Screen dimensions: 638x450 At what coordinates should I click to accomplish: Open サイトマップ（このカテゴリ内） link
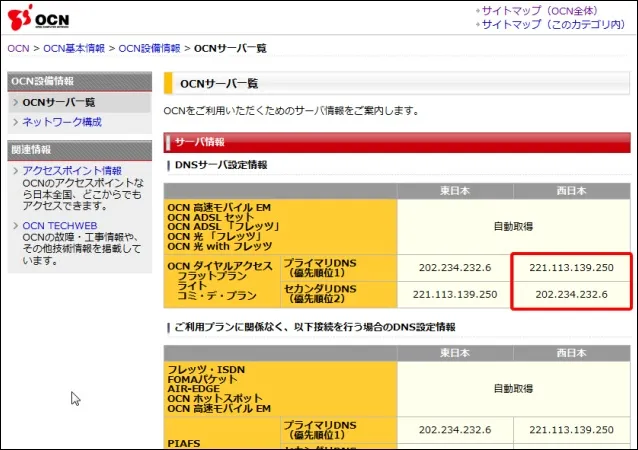pyautogui.click(x=553, y=24)
